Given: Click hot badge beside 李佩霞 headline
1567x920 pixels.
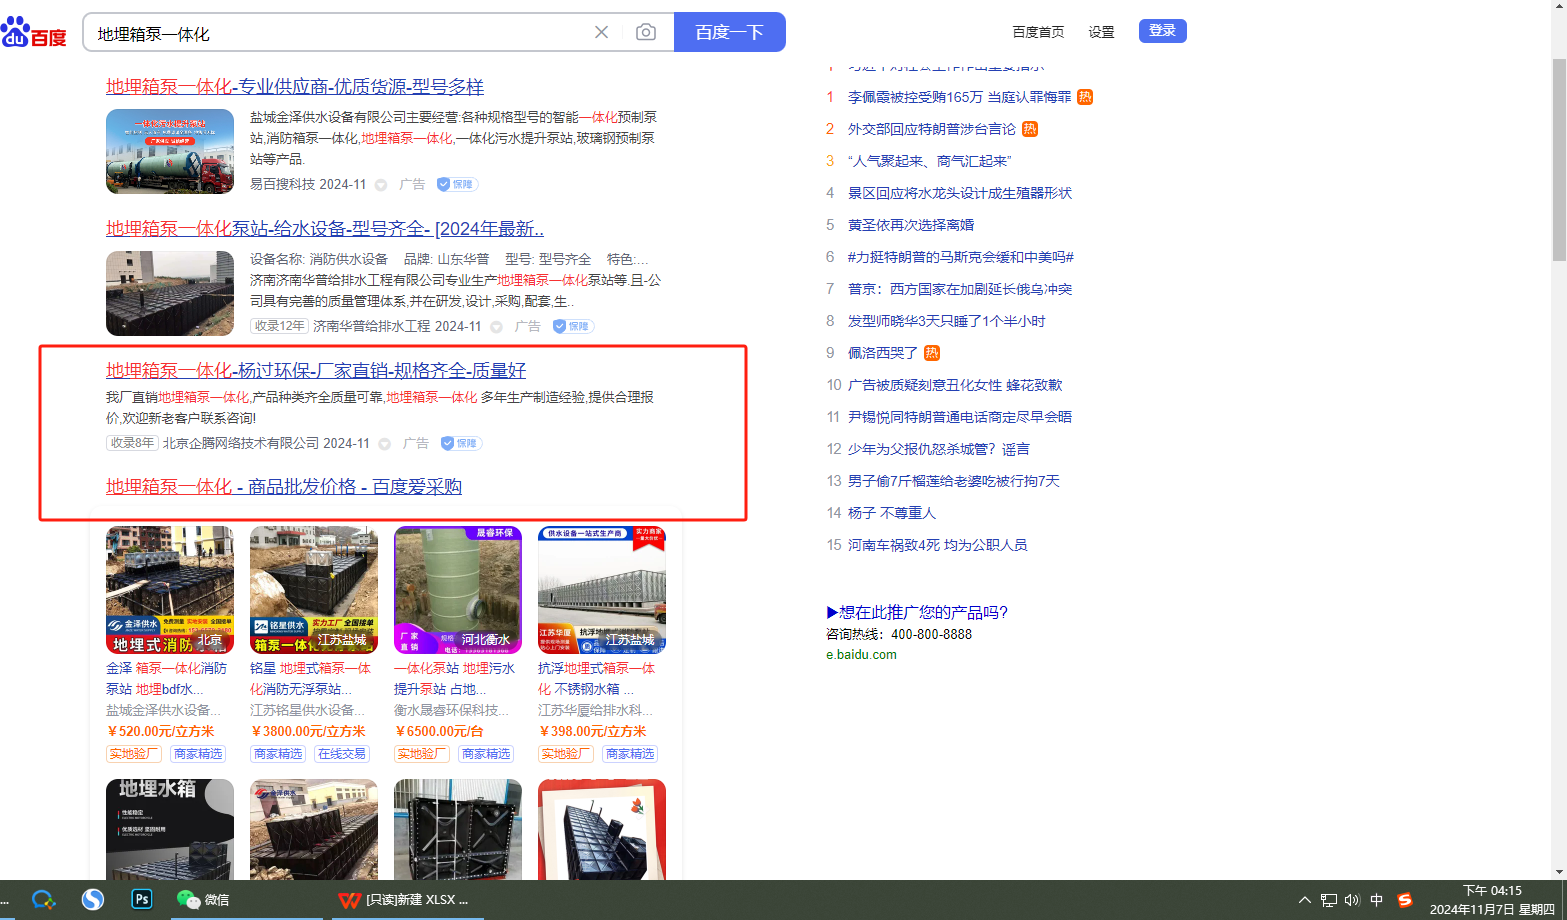Looking at the screenshot, I should click(1085, 97).
